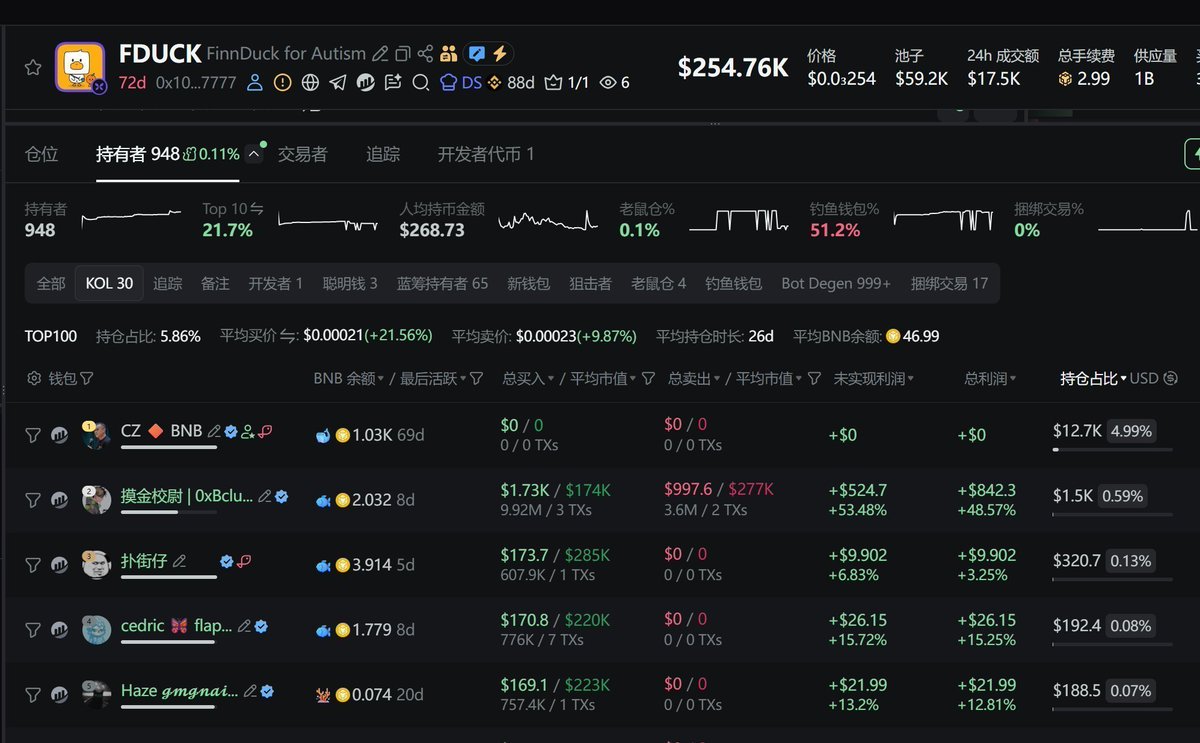
Task: Open the 扑街仔 wallet avatar
Action: [96, 564]
